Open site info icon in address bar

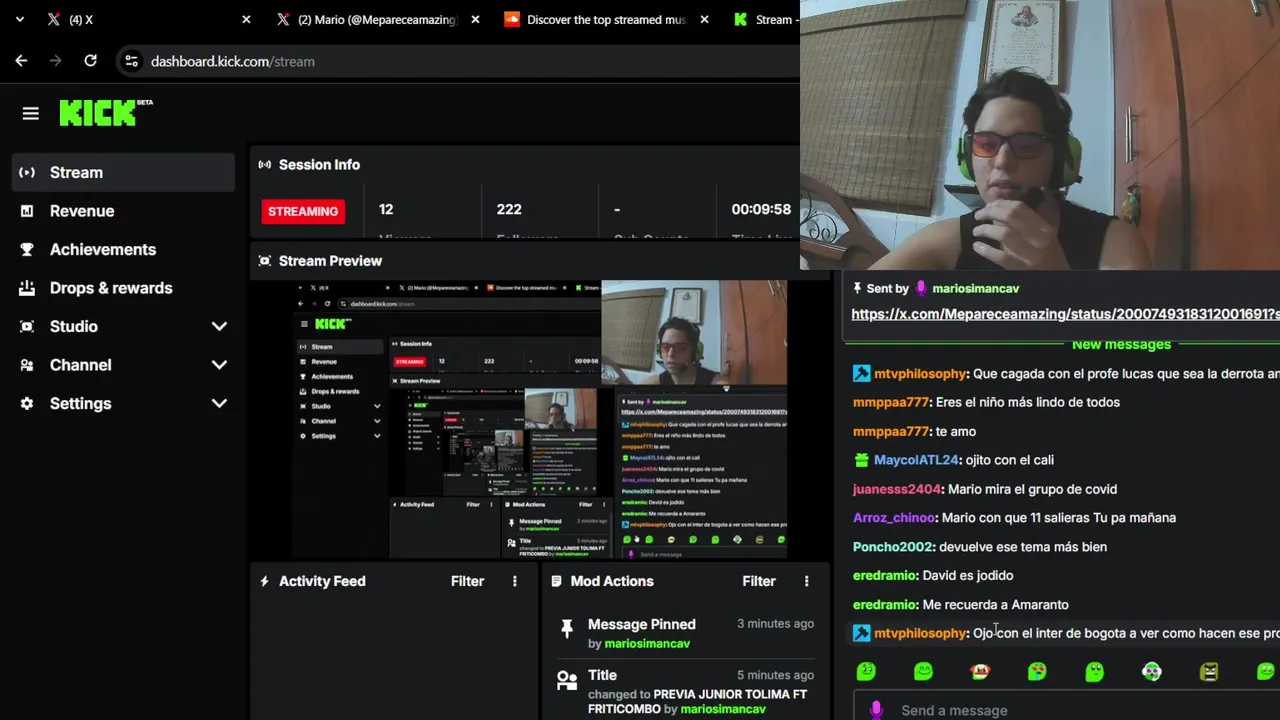coord(131,61)
